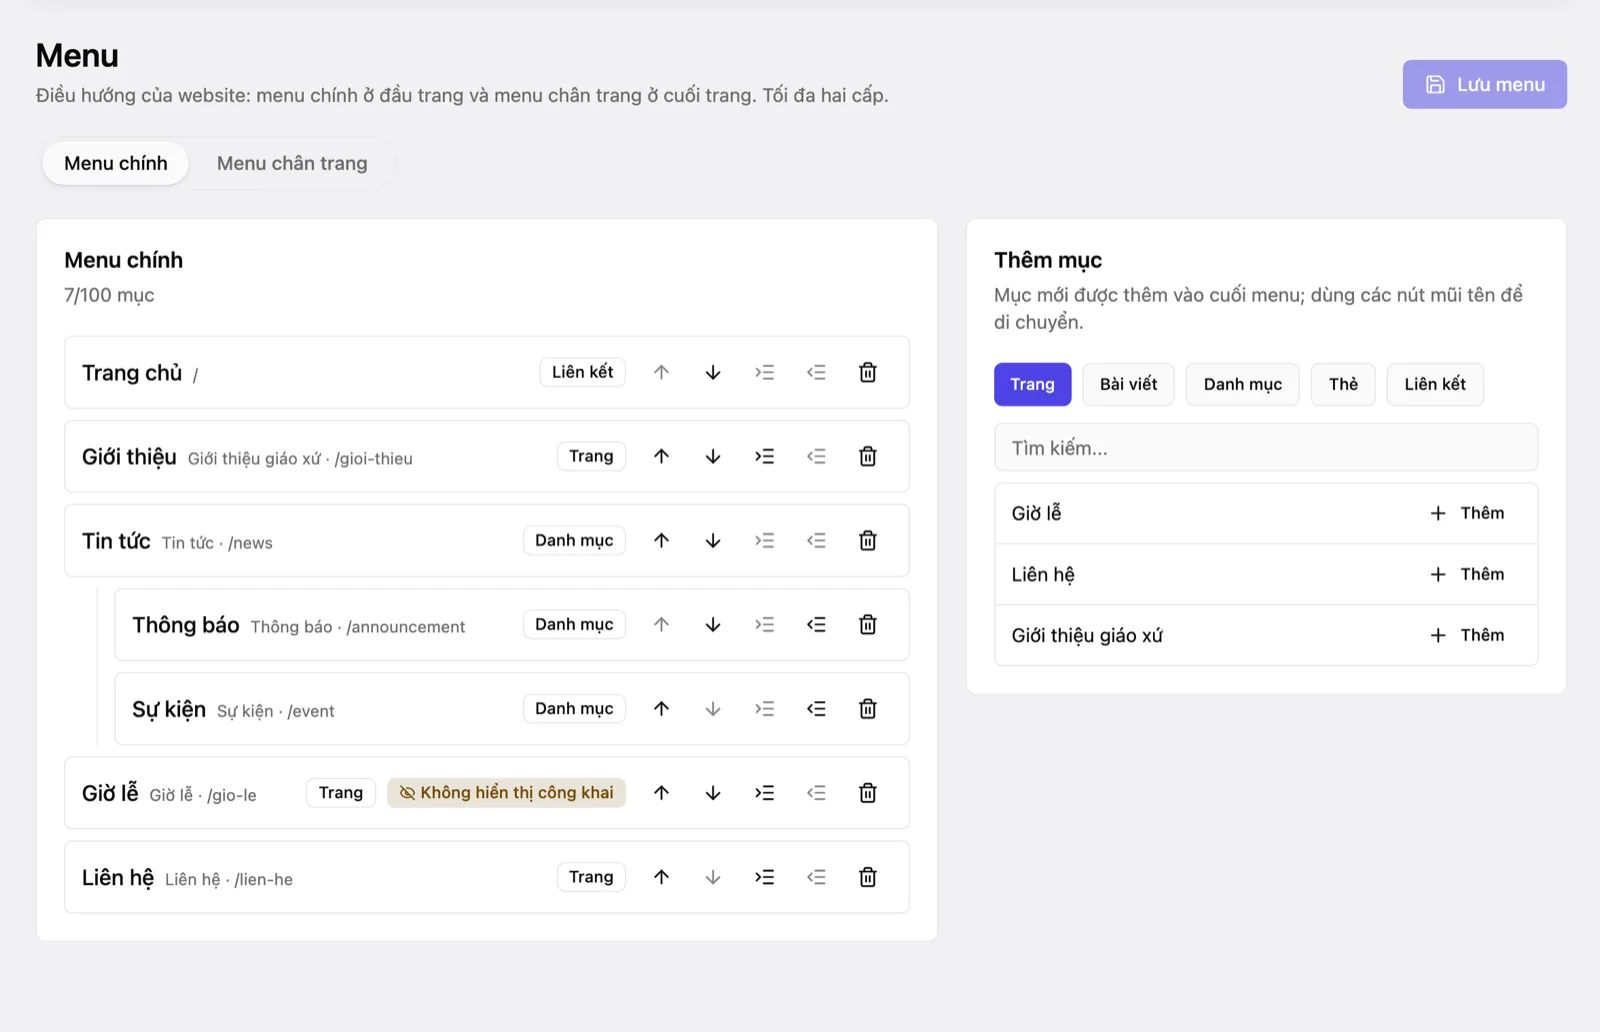Outdent Sự kiện to top level
1600x1032 pixels.
tap(817, 708)
